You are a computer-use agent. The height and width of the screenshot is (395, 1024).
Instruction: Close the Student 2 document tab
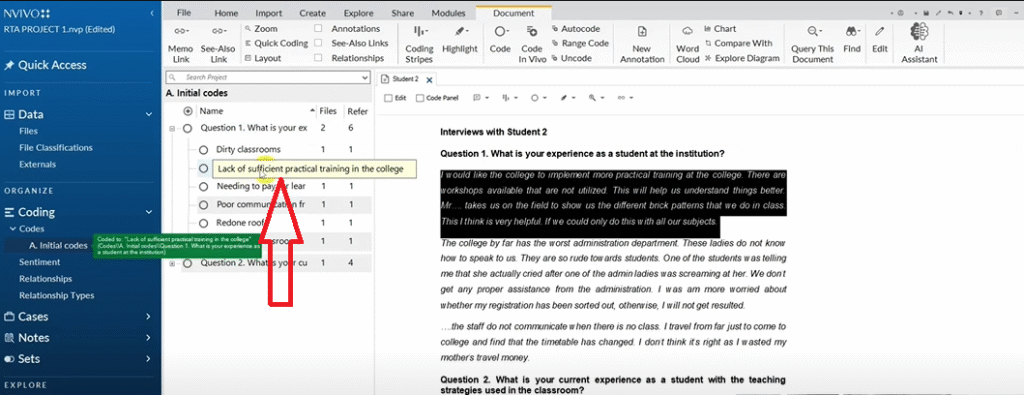[429, 80]
